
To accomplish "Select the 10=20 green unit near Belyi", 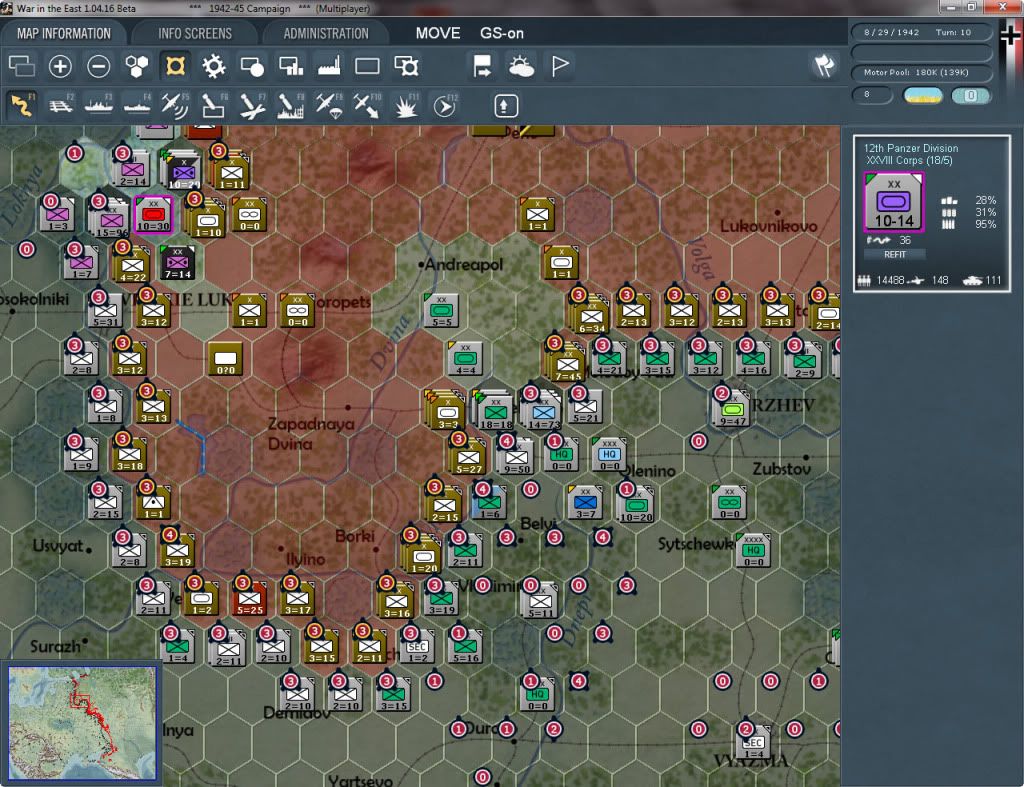I will (x=635, y=505).
